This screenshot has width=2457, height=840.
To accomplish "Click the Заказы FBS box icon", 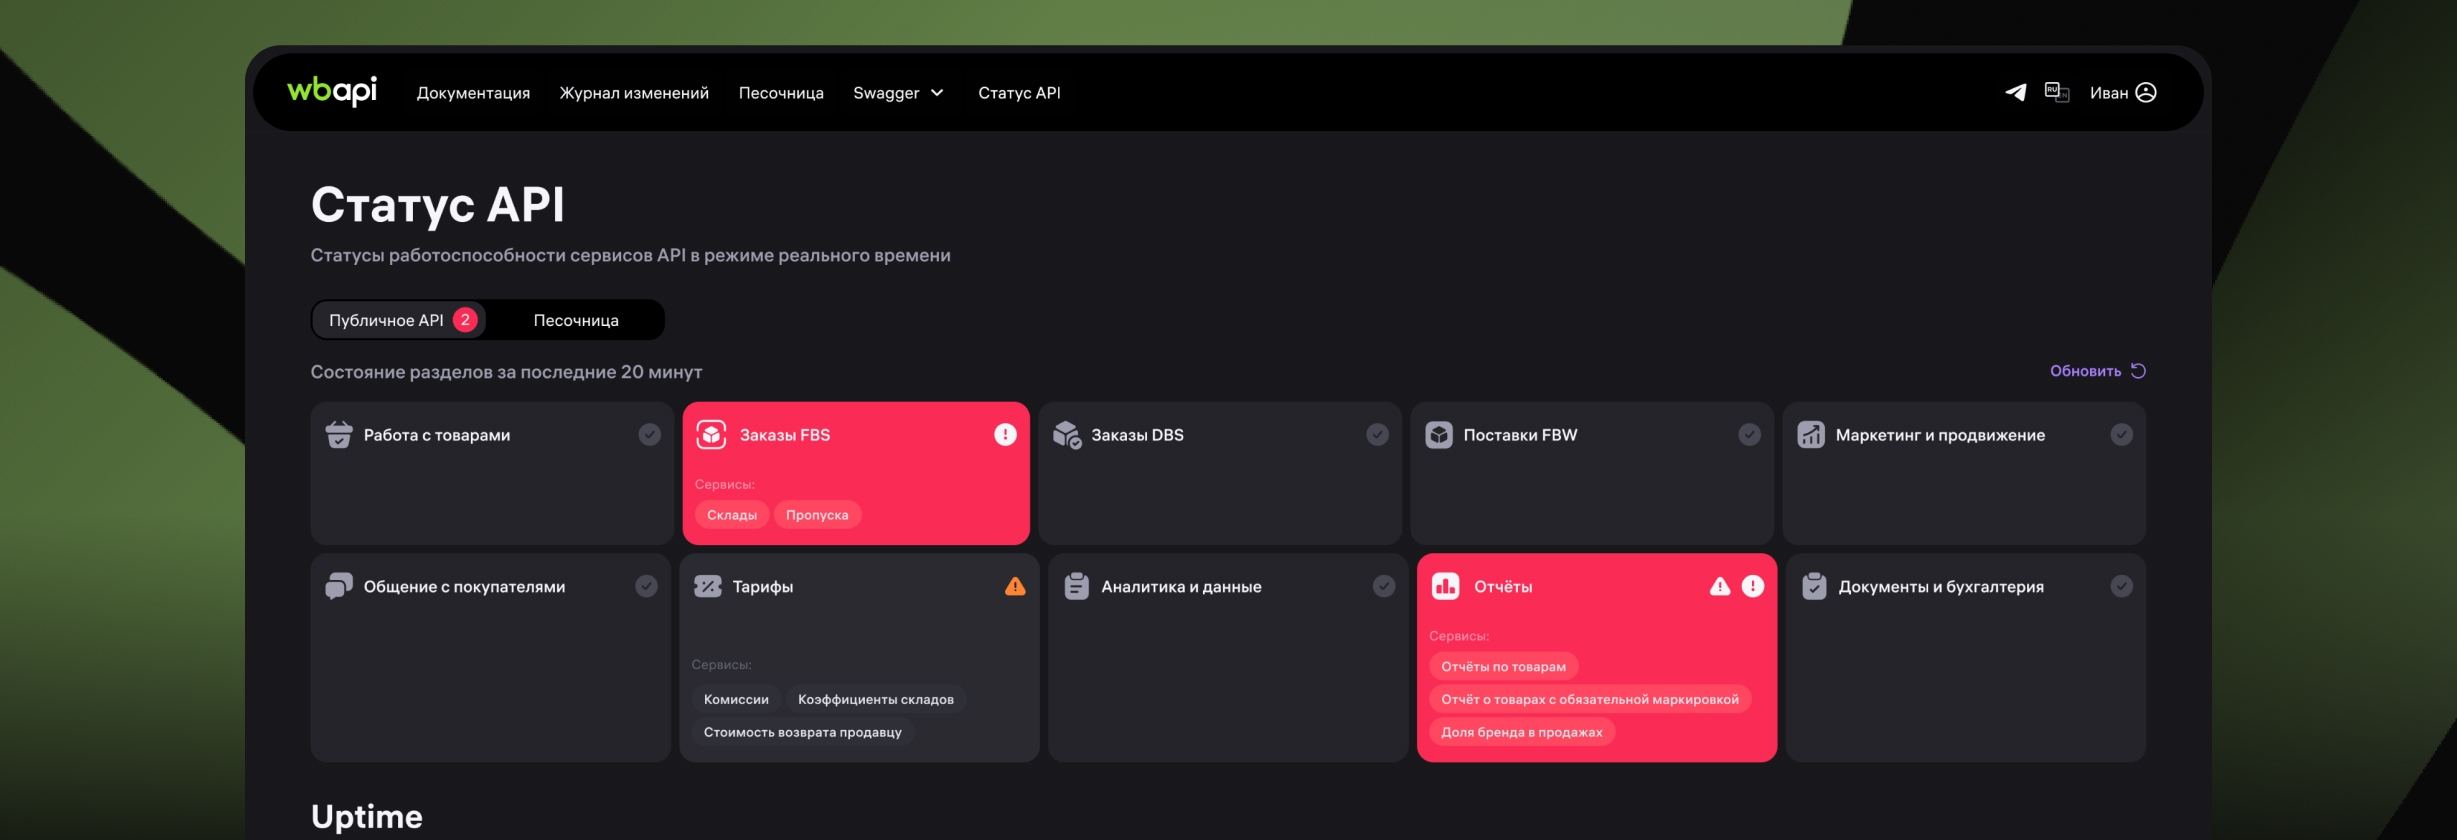I will (x=711, y=435).
